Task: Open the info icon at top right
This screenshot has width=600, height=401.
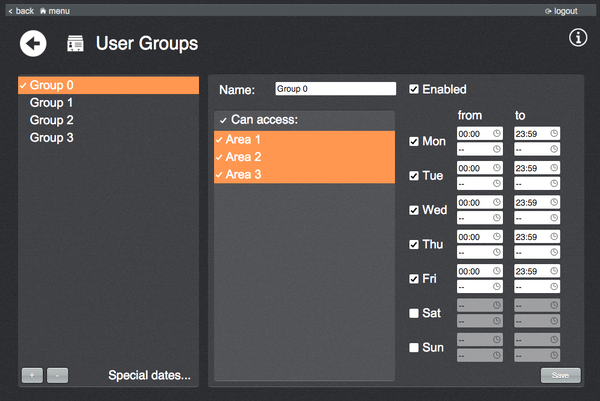Action: (x=578, y=37)
